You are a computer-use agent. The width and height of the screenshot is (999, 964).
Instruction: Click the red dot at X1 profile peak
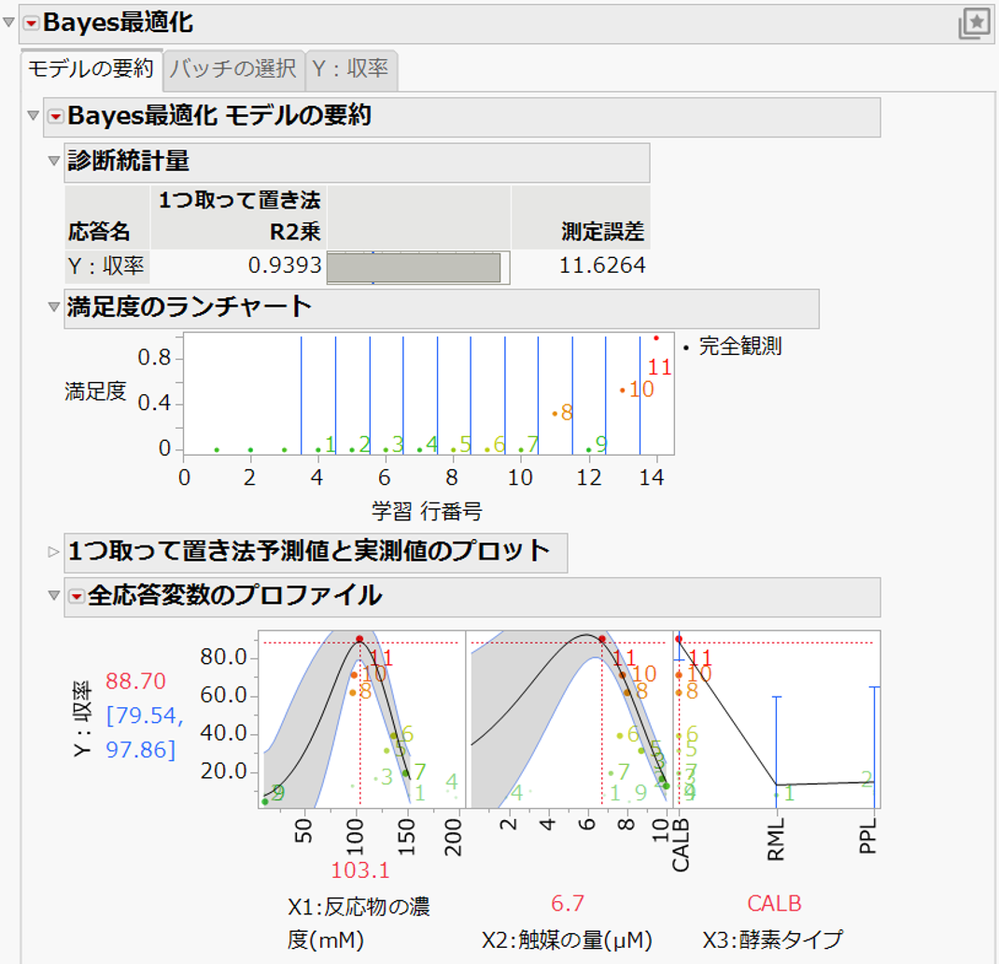360,639
